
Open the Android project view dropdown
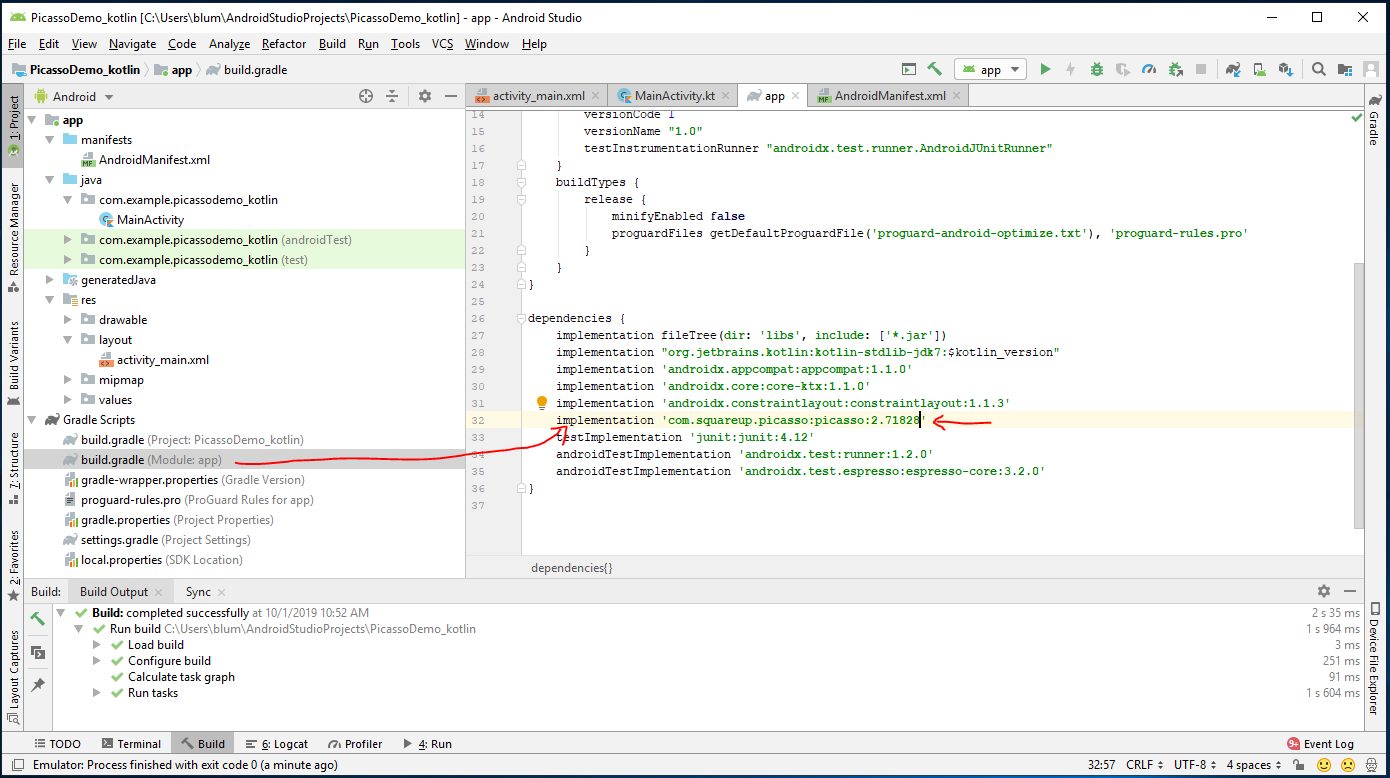(74, 97)
